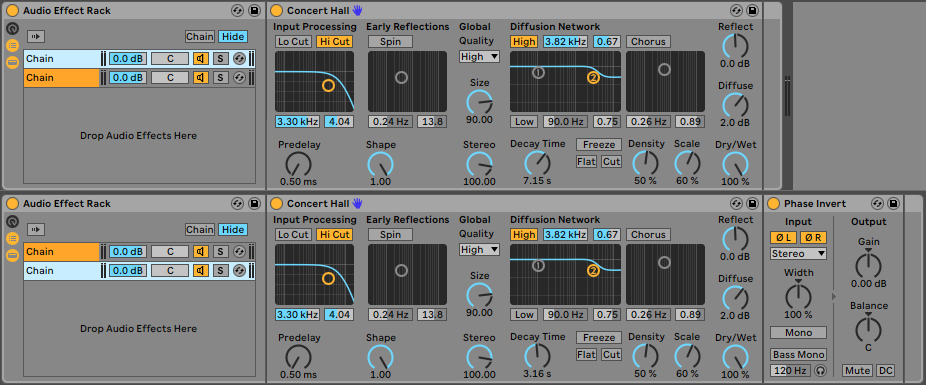Deactivate the upper Concert Hall device
The image size is (926, 385).
(x=276, y=11)
